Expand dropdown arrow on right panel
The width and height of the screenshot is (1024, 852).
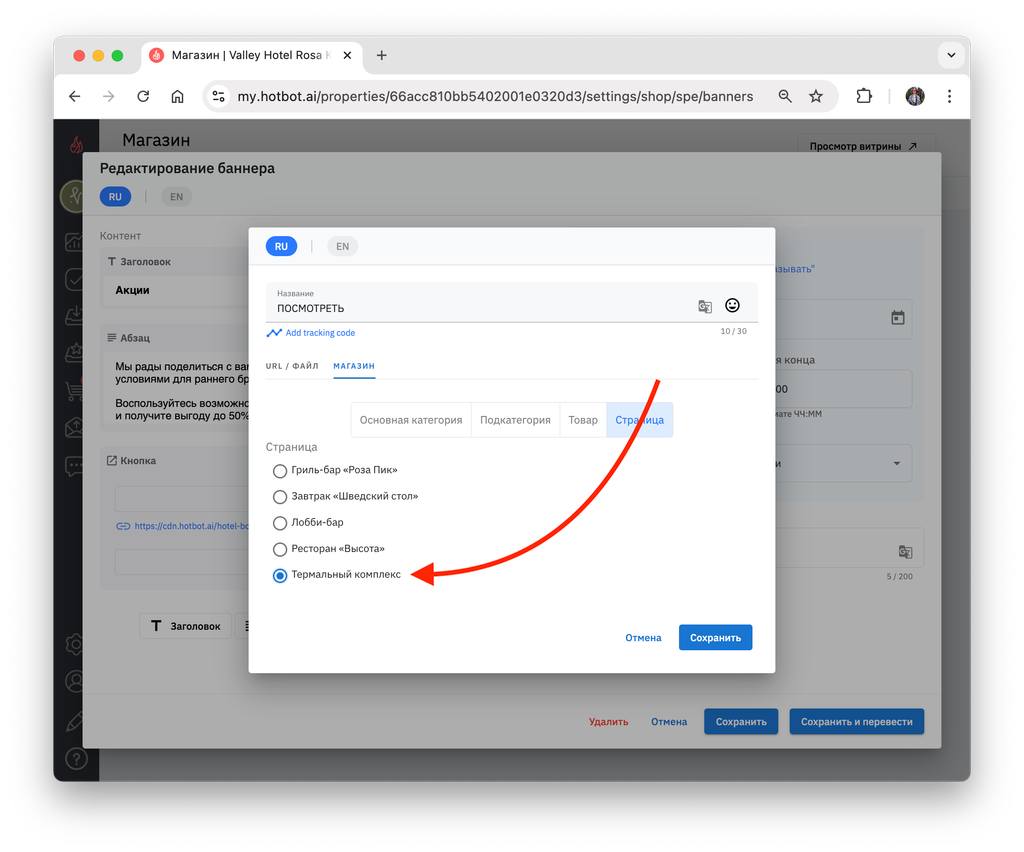pos(897,464)
